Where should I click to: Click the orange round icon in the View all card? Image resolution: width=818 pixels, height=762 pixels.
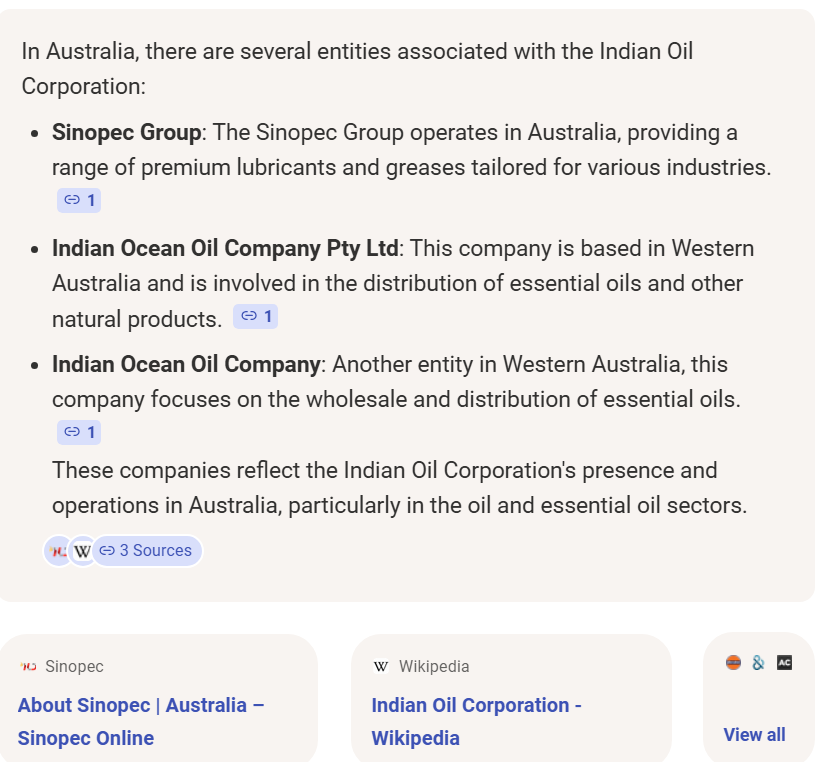(733, 662)
